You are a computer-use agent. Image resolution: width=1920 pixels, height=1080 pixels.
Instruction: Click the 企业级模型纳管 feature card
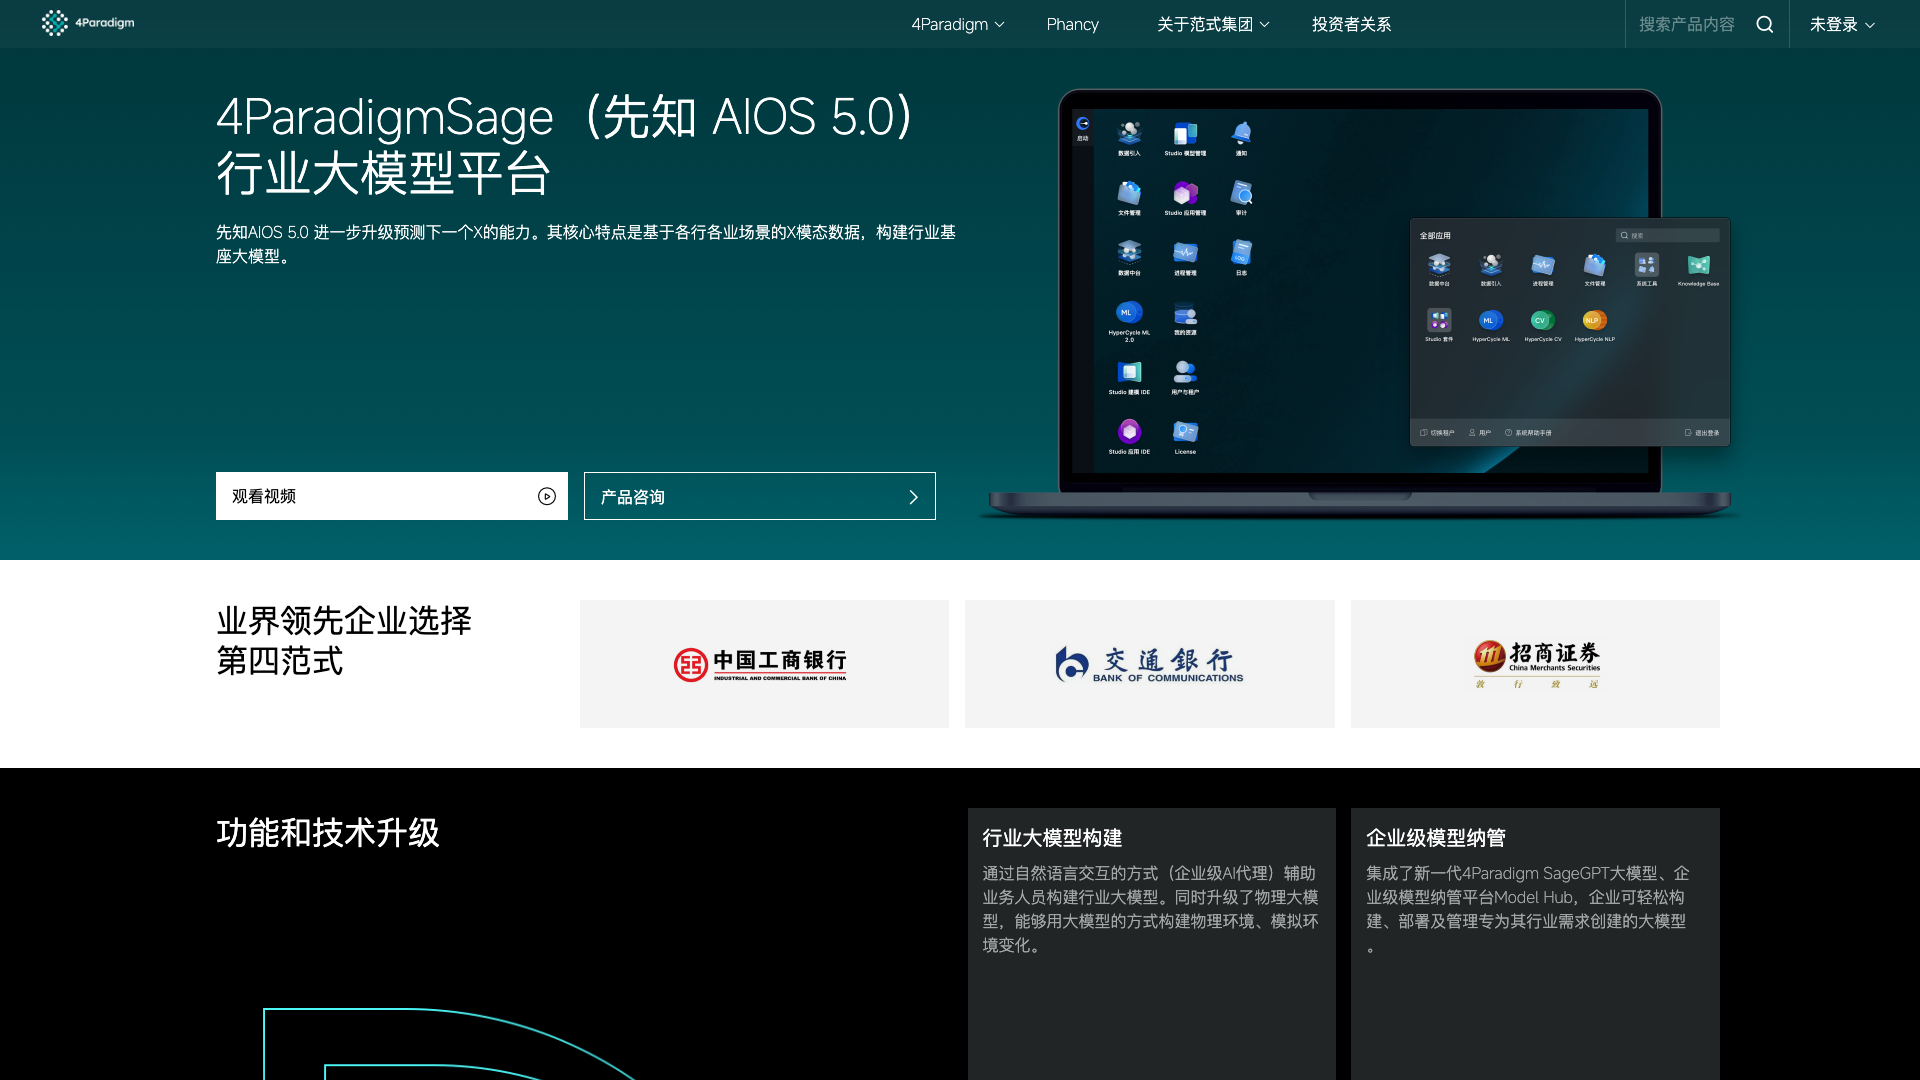pyautogui.click(x=1535, y=944)
